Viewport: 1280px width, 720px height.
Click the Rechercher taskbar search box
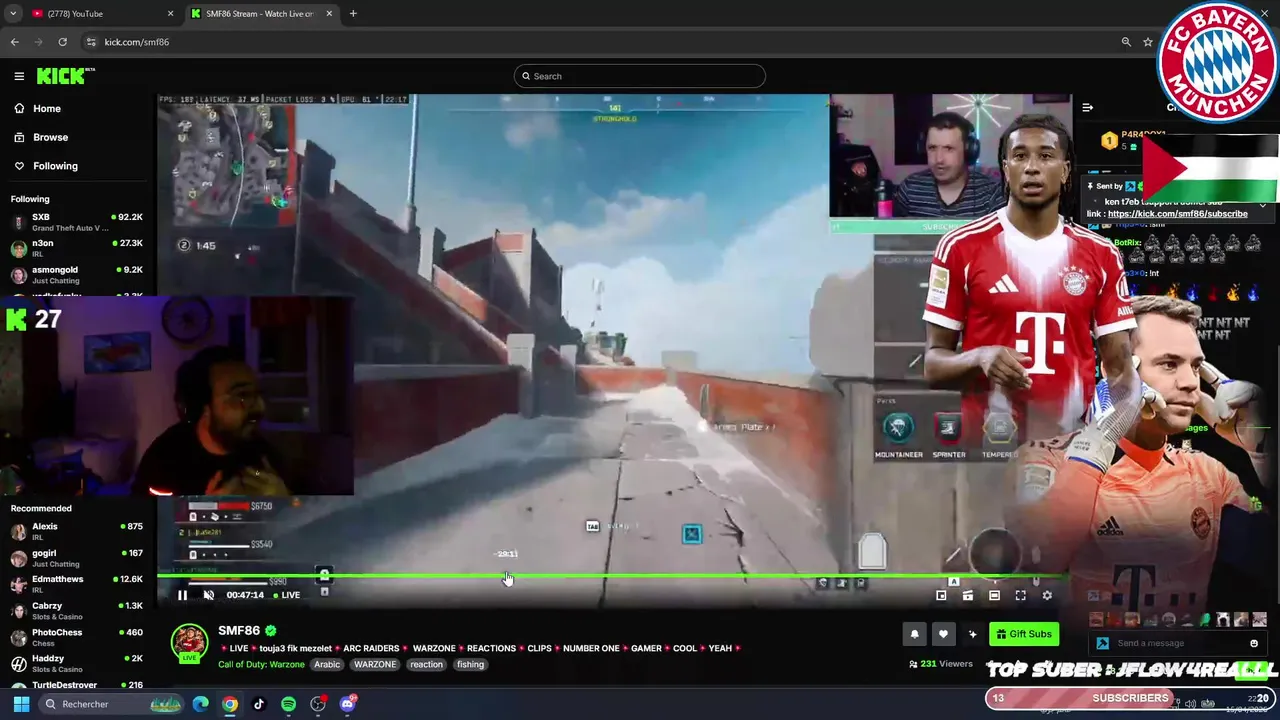click(110, 704)
